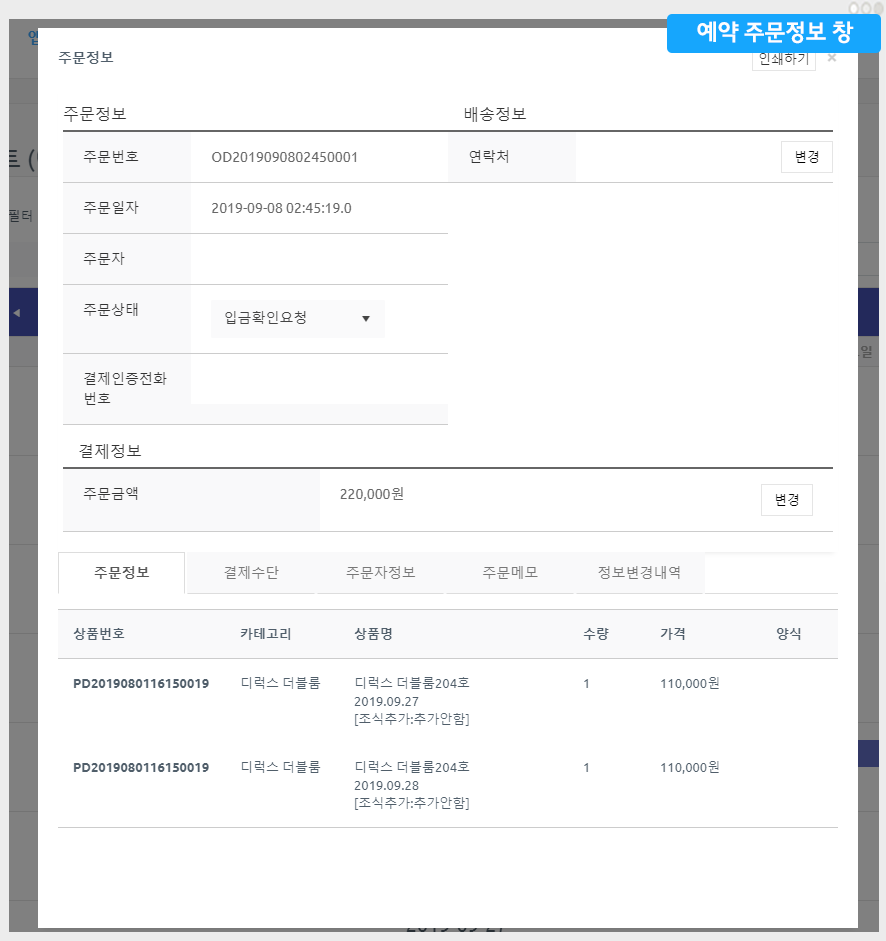Click the 상품번호 column header
Screen dimensions: 886x941
(99, 634)
